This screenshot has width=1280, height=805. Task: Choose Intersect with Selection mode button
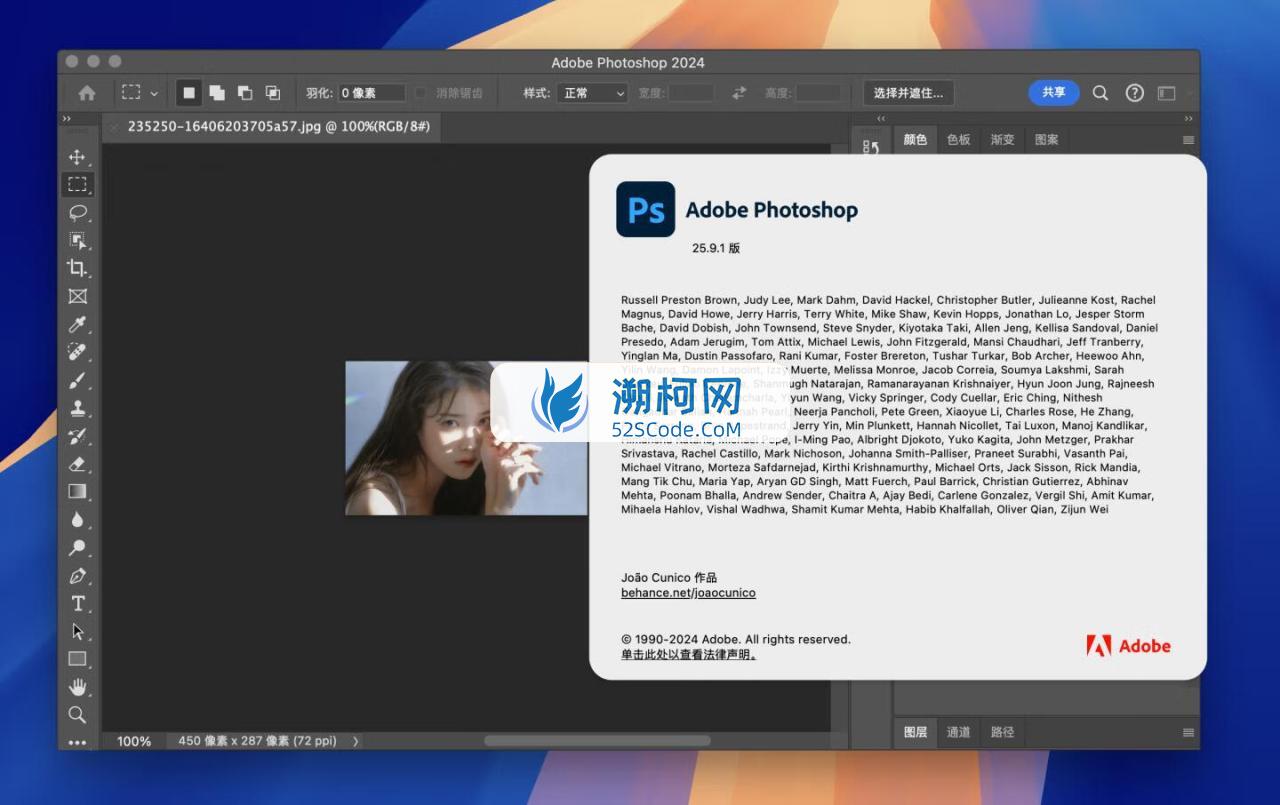click(273, 92)
